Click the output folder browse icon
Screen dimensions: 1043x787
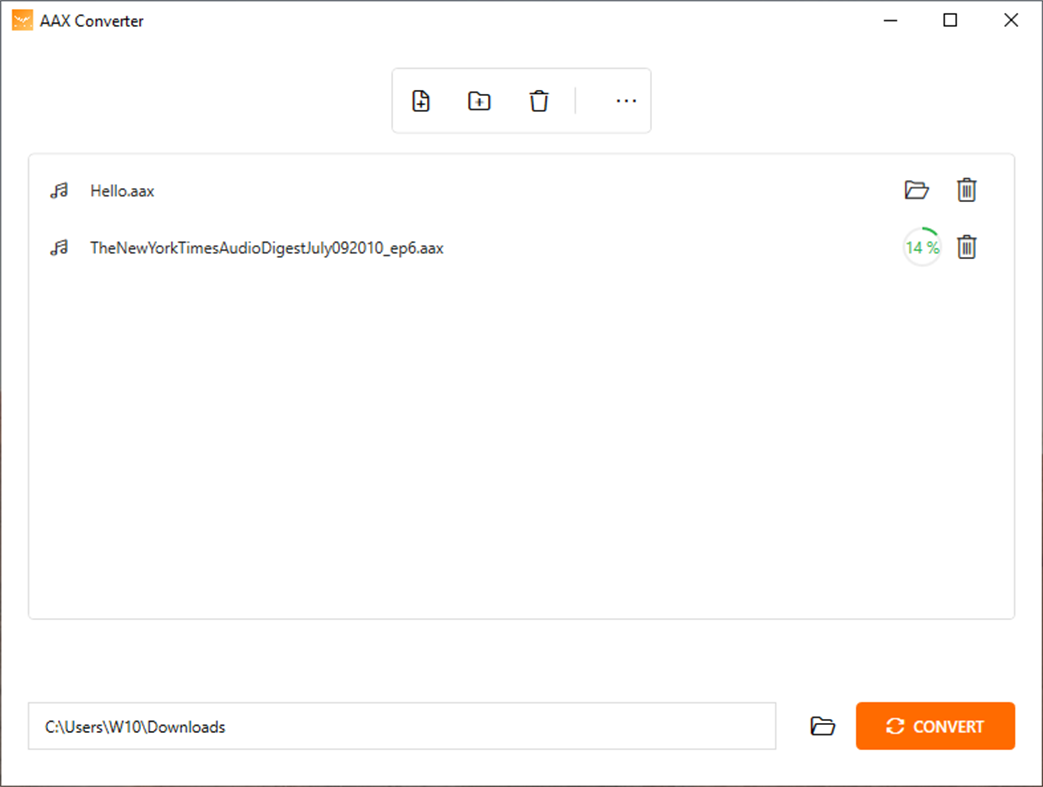pos(823,726)
